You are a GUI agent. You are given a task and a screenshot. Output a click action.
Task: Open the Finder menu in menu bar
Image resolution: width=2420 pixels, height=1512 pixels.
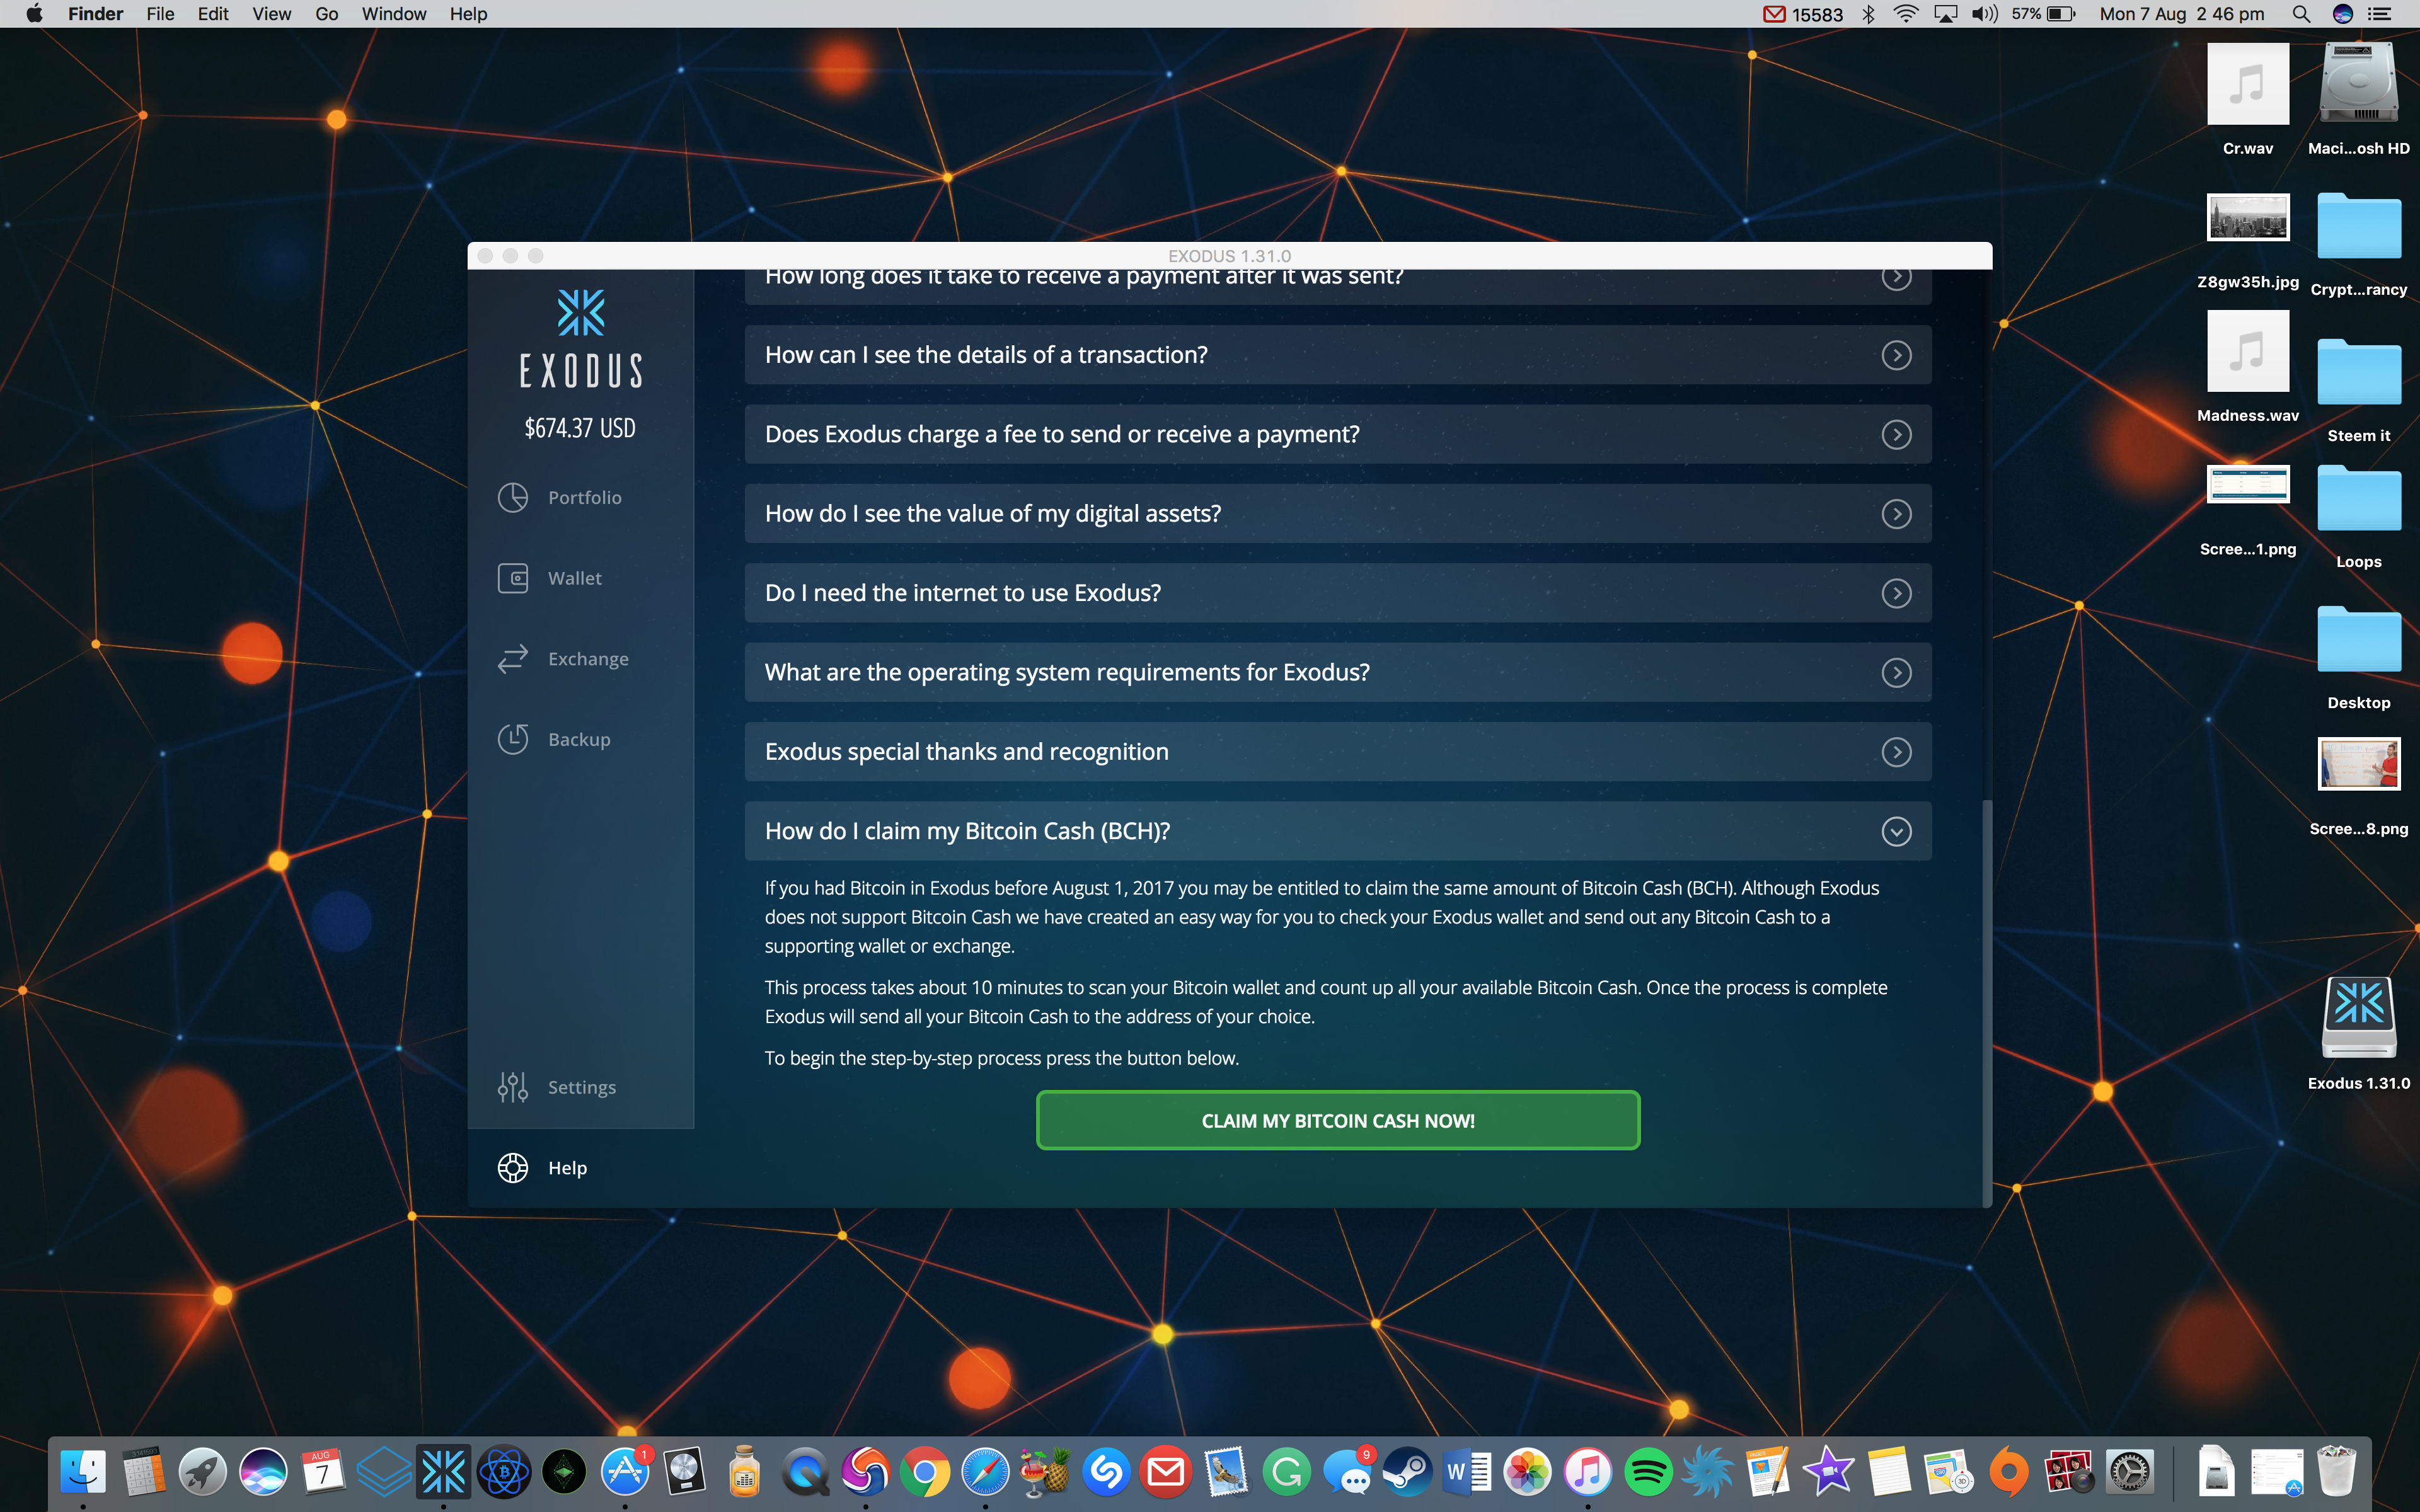[95, 14]
